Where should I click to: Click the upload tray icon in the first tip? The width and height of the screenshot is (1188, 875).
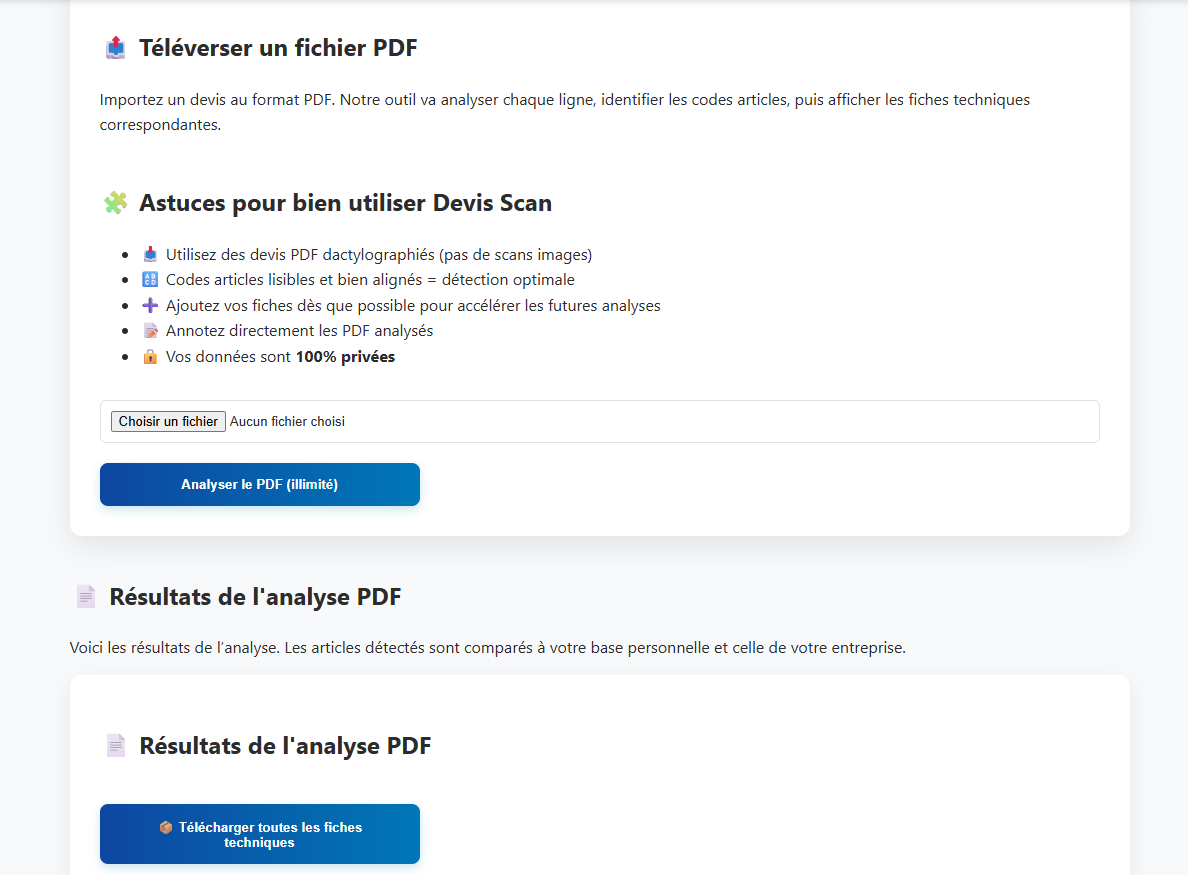click(x=149, y=254)
